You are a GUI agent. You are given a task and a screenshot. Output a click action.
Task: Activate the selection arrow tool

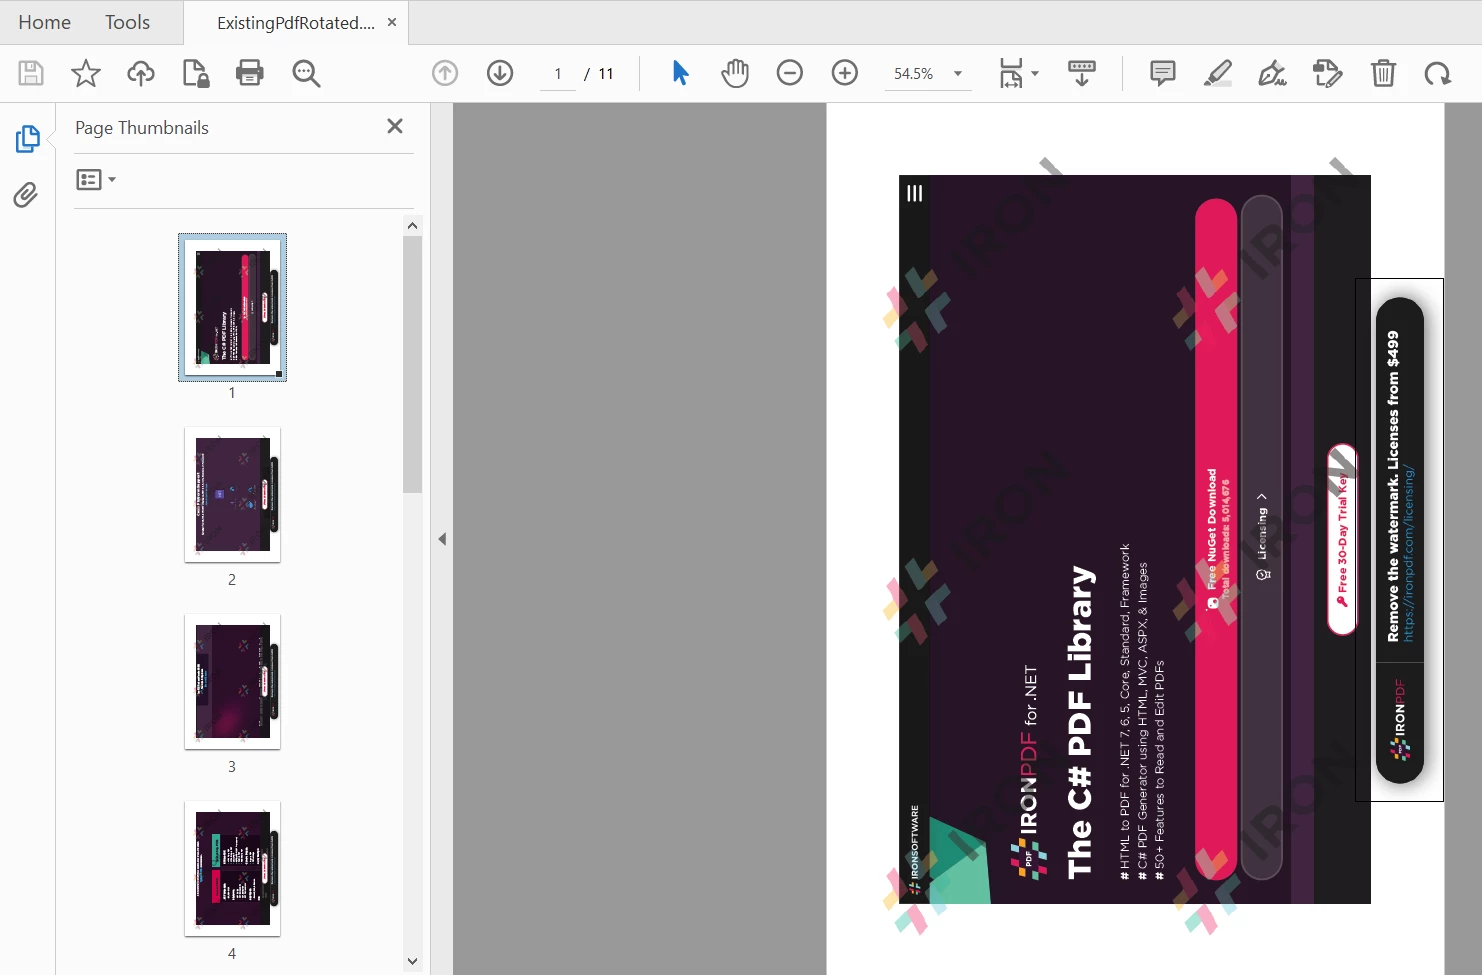(680, 73)
